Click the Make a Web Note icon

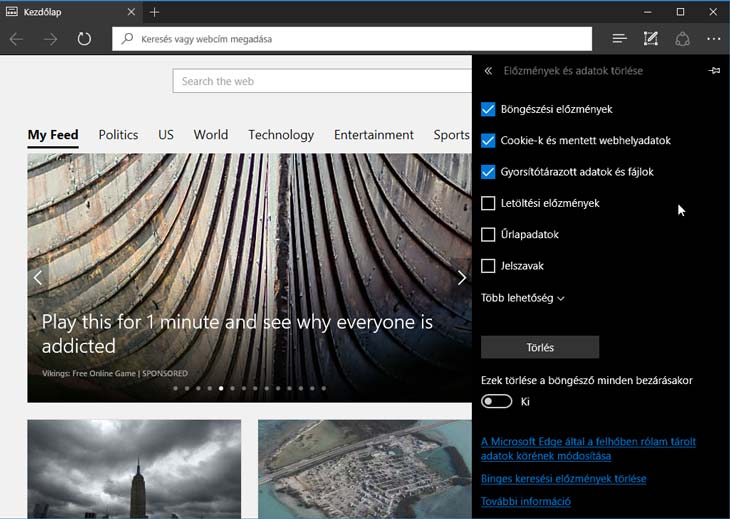pyautogui.click(x=651, y=39)
